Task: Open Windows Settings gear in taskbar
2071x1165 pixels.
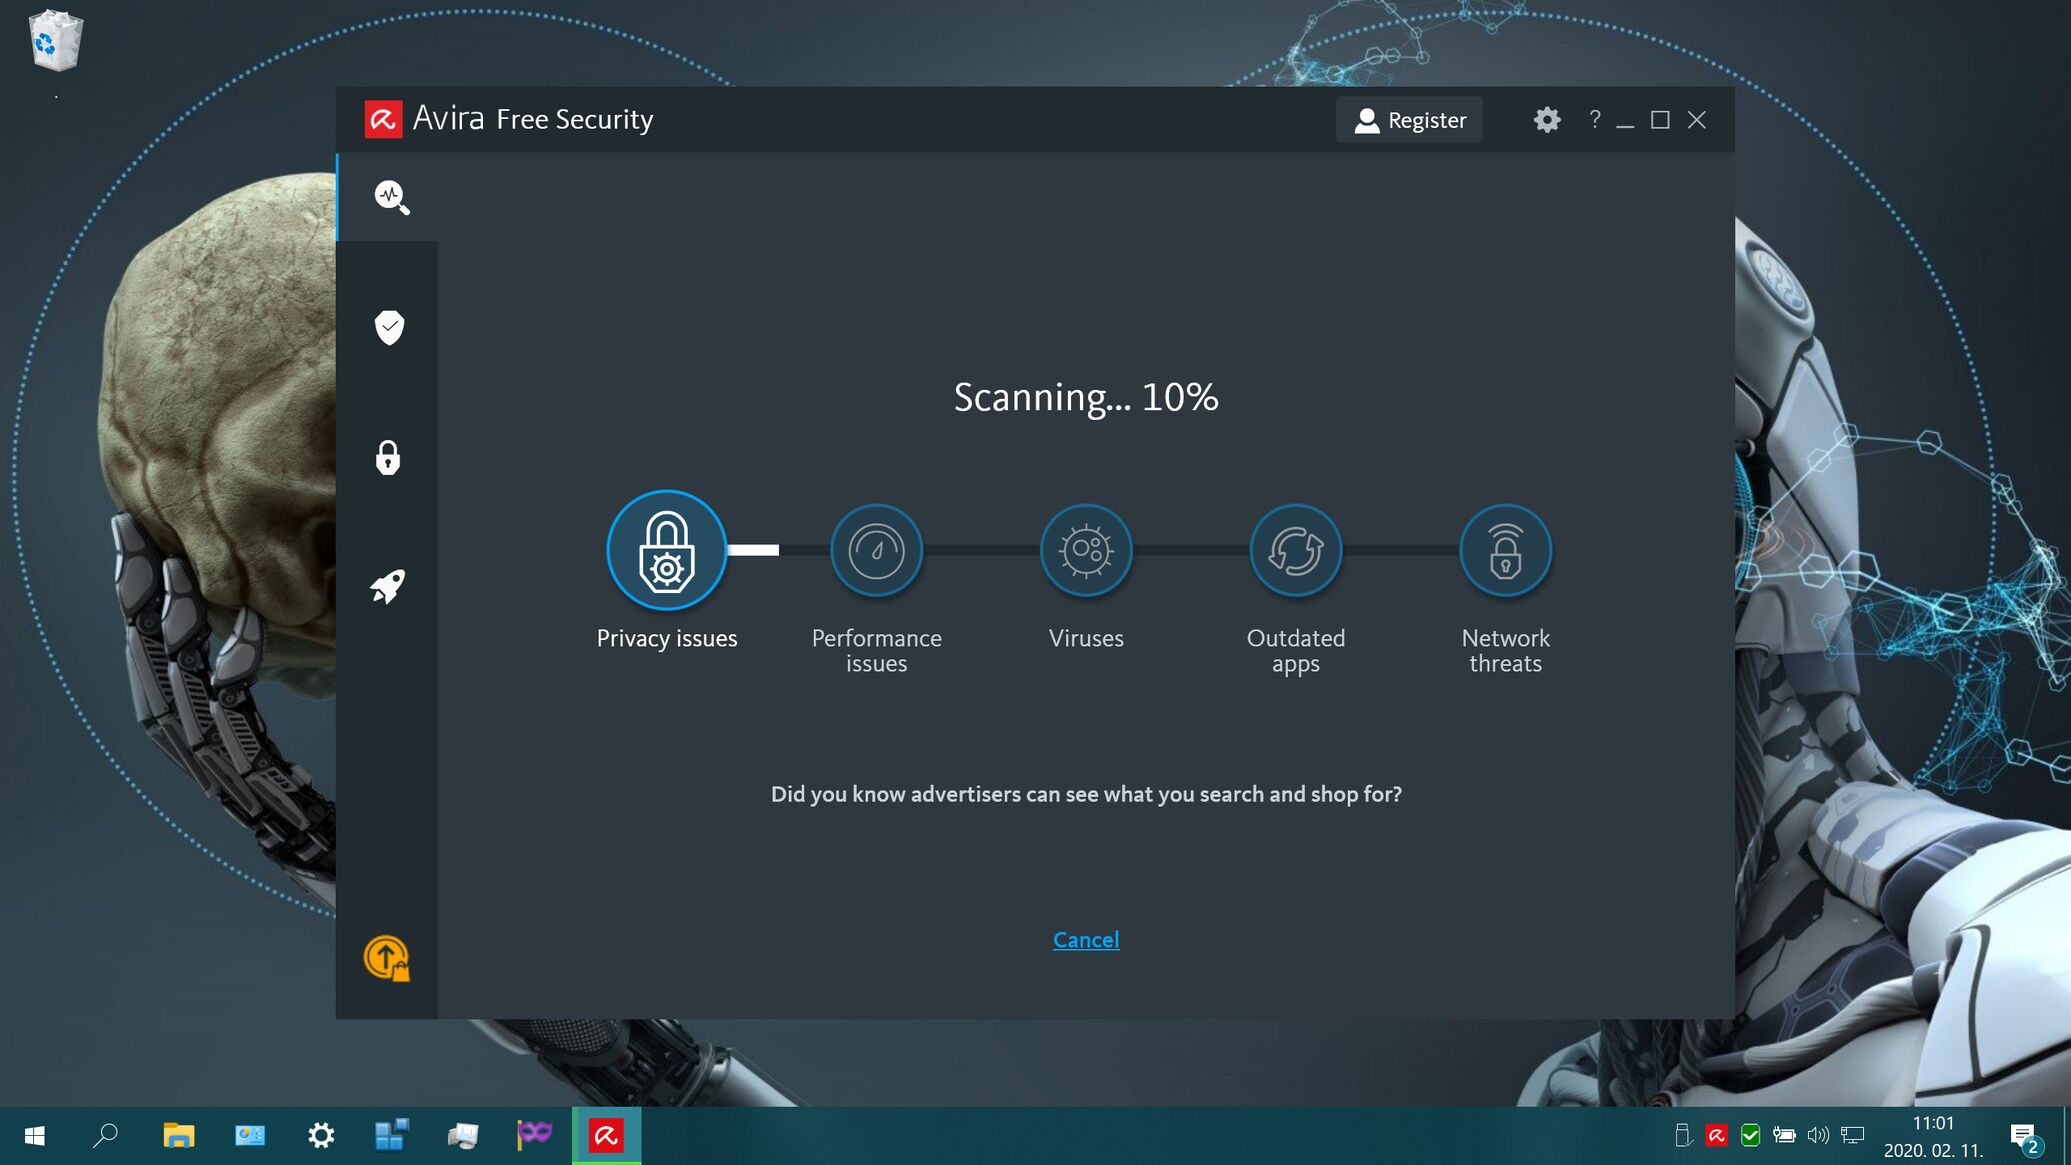Action: [321, 1136]
